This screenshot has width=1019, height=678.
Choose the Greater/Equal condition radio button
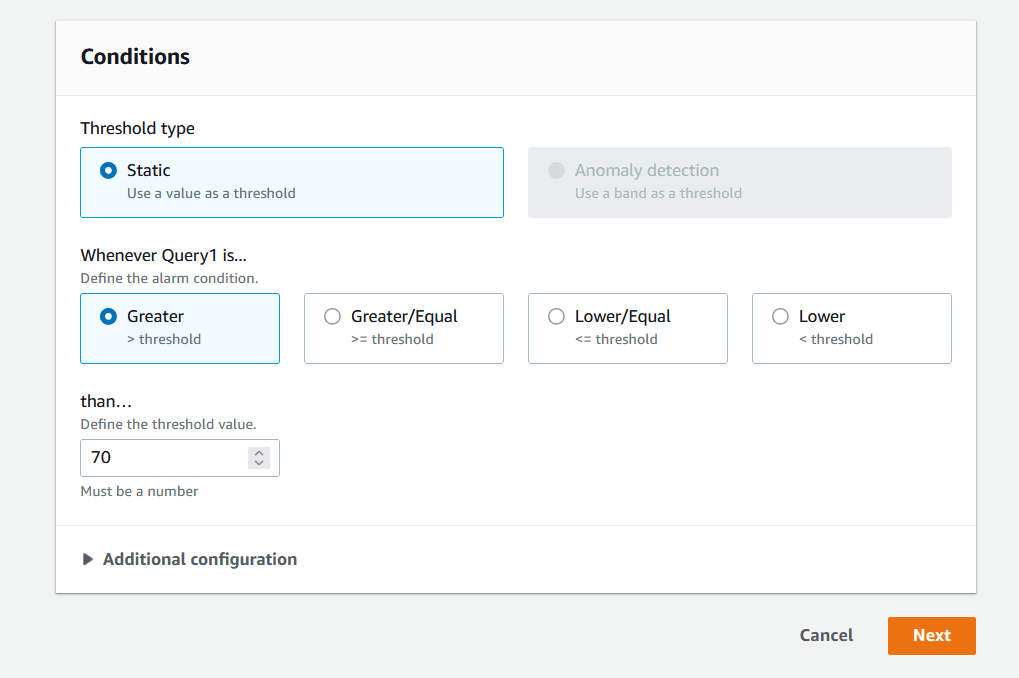click(x=333, y=317)
